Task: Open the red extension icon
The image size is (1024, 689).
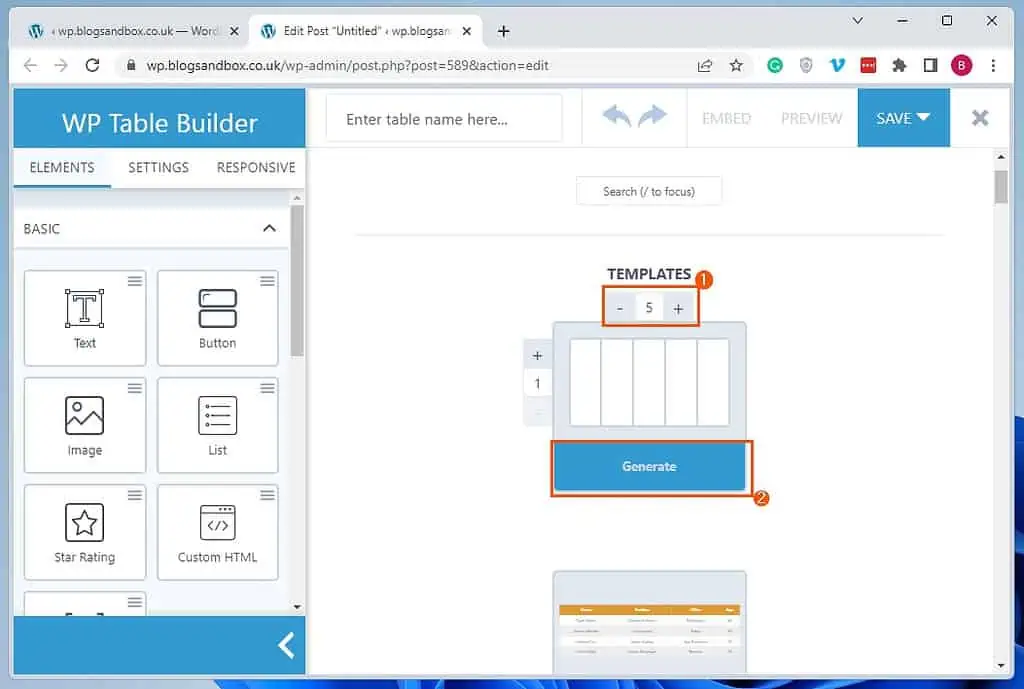Action: (868, 65)
